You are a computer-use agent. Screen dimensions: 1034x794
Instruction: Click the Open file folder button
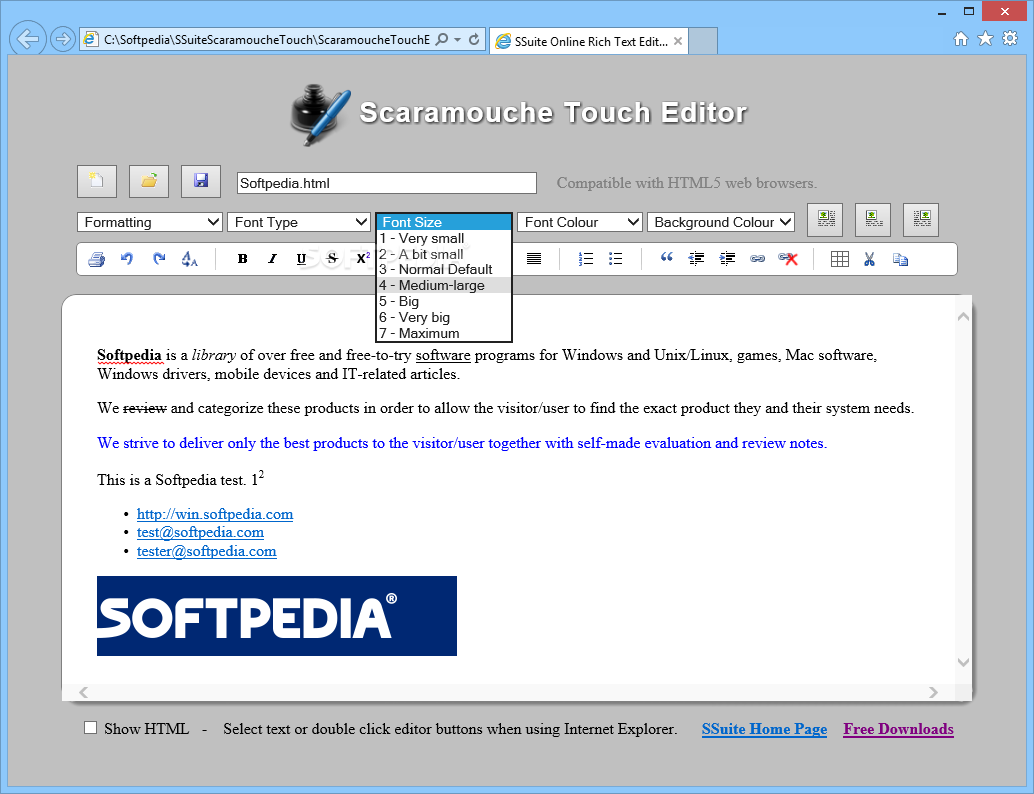pyautogui.click(x=149, y=181)
